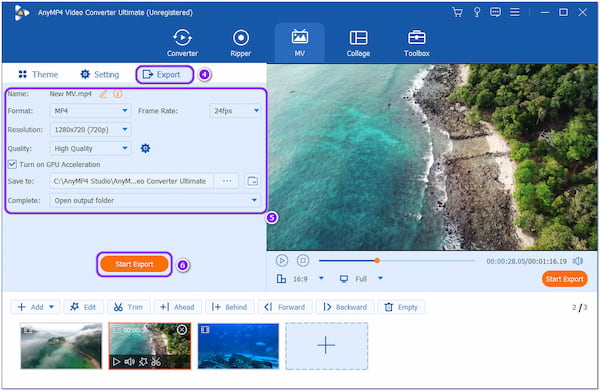Viewport: 600px width, 391px height.
Task: Click audio icon on selected clip
Action: tap(129, 362)
